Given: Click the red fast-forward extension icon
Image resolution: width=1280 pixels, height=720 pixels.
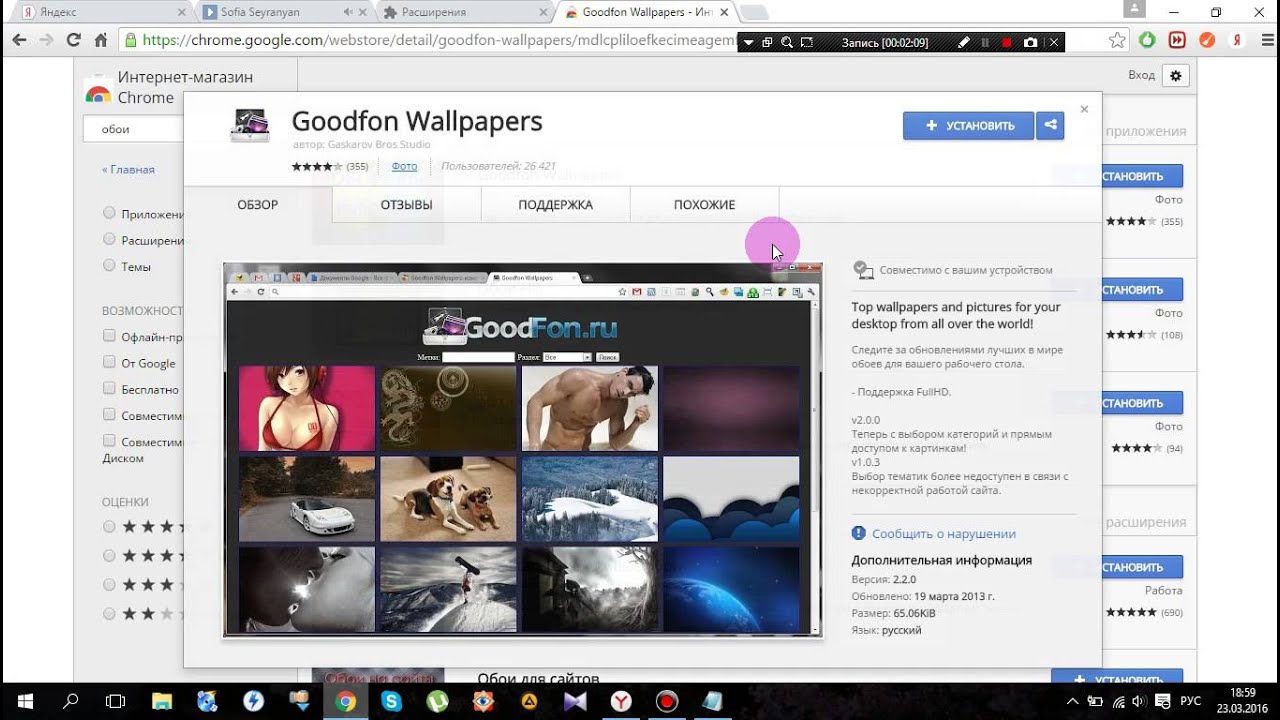Looking at the screenshot, I should click(x=1177, y=41).
